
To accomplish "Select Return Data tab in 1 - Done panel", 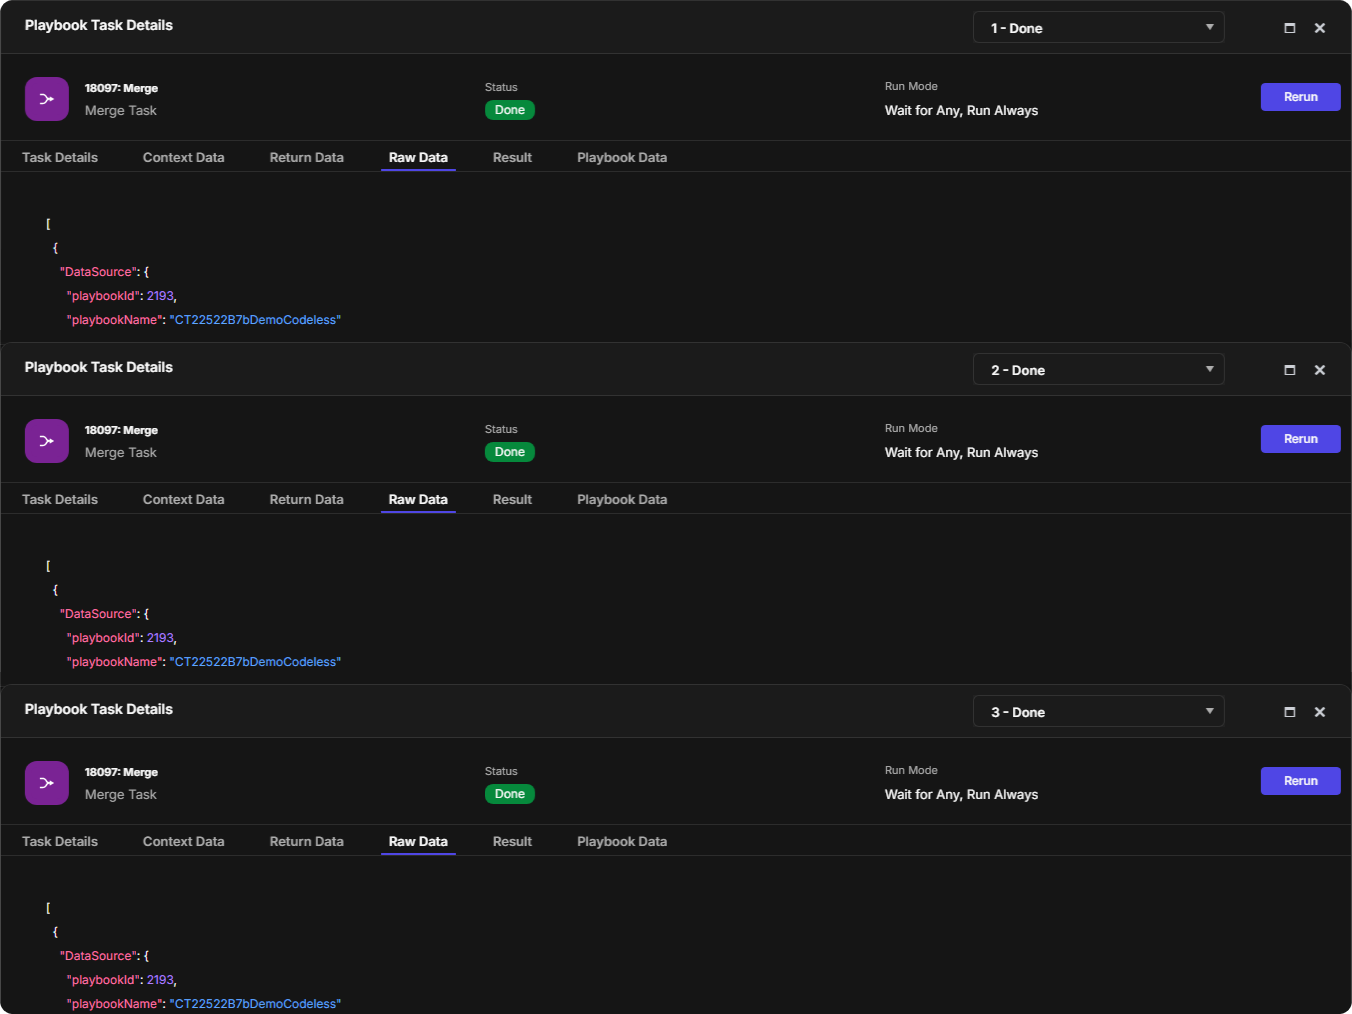I will coord(307,158).
